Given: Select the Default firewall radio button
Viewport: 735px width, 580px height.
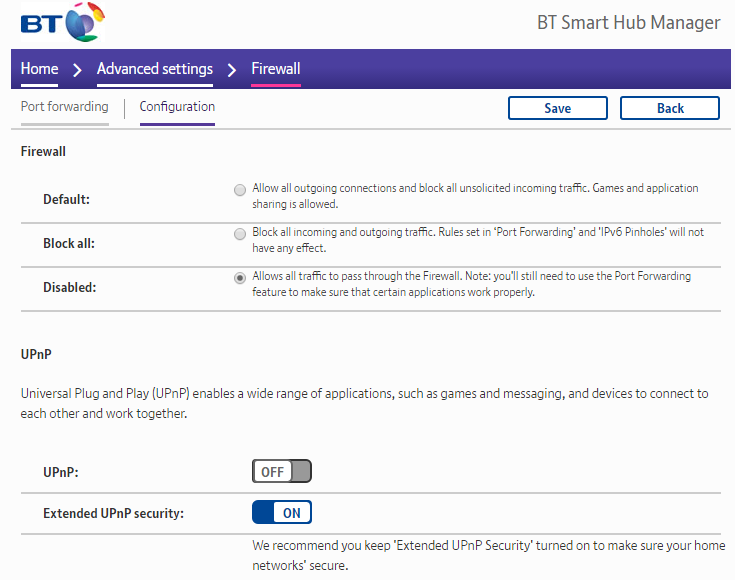Looking at the screenshot, I should tap(239, 189).
